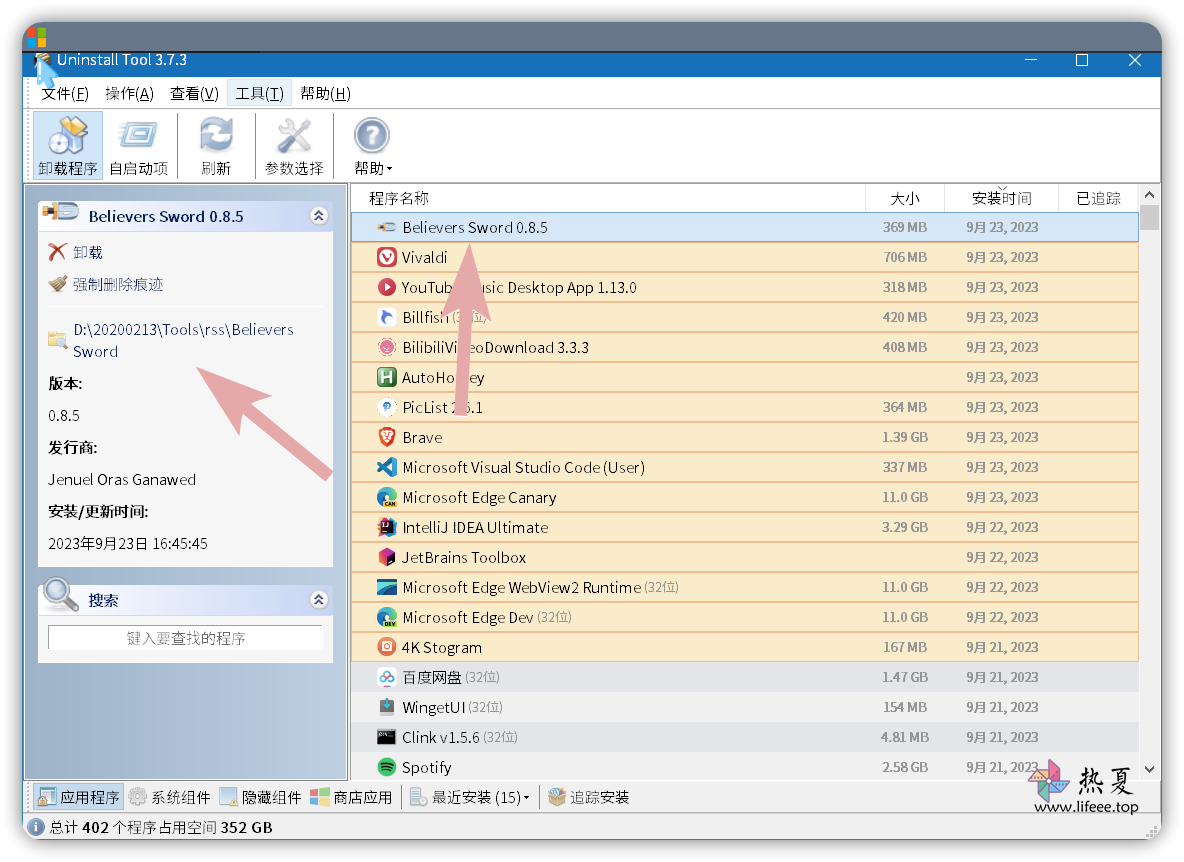Switch to 商店应用 tab

point(351,797)
